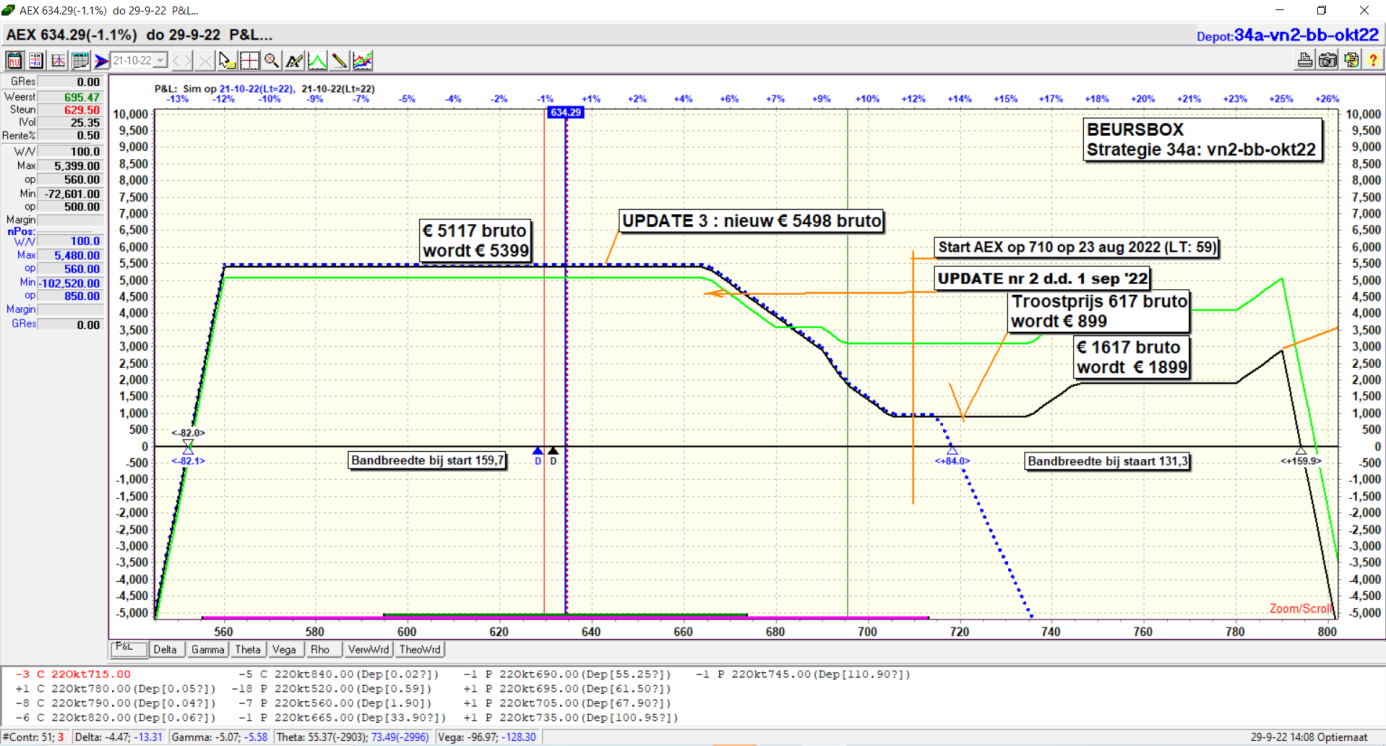Open the Theta tab
Viewport: 1386px width, 746px height.
[x=248, y=650]
